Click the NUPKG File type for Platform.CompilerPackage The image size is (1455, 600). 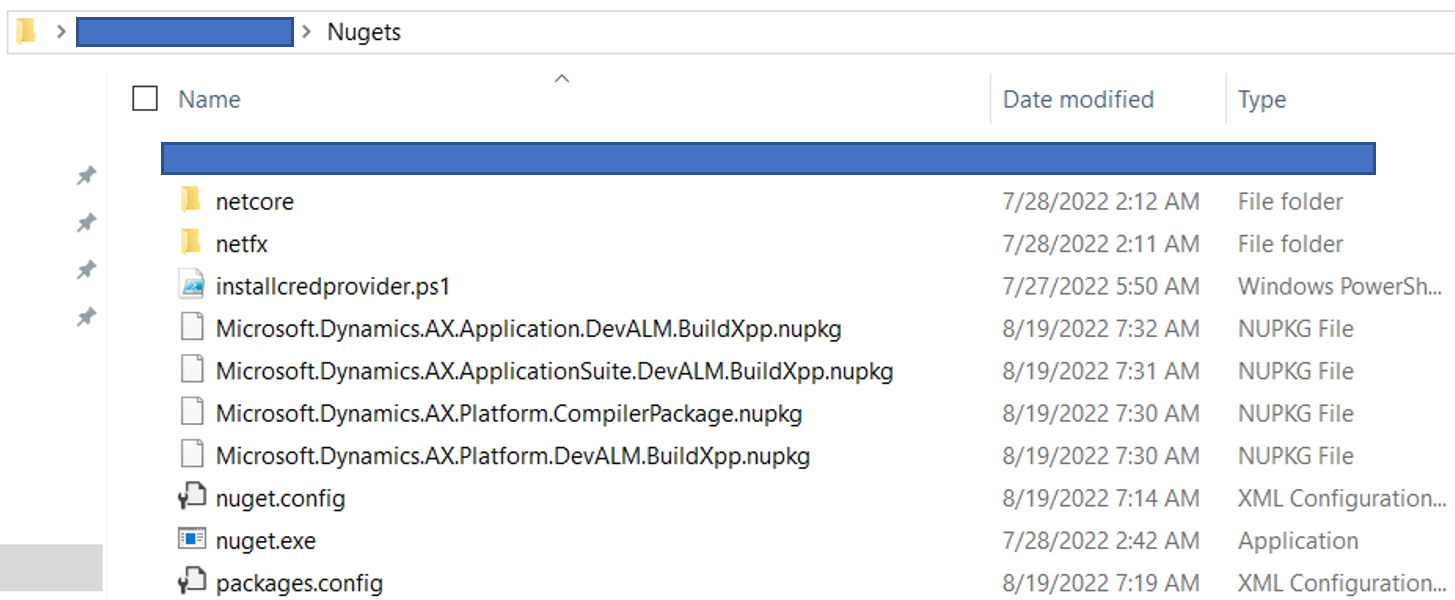point(1296,413)
